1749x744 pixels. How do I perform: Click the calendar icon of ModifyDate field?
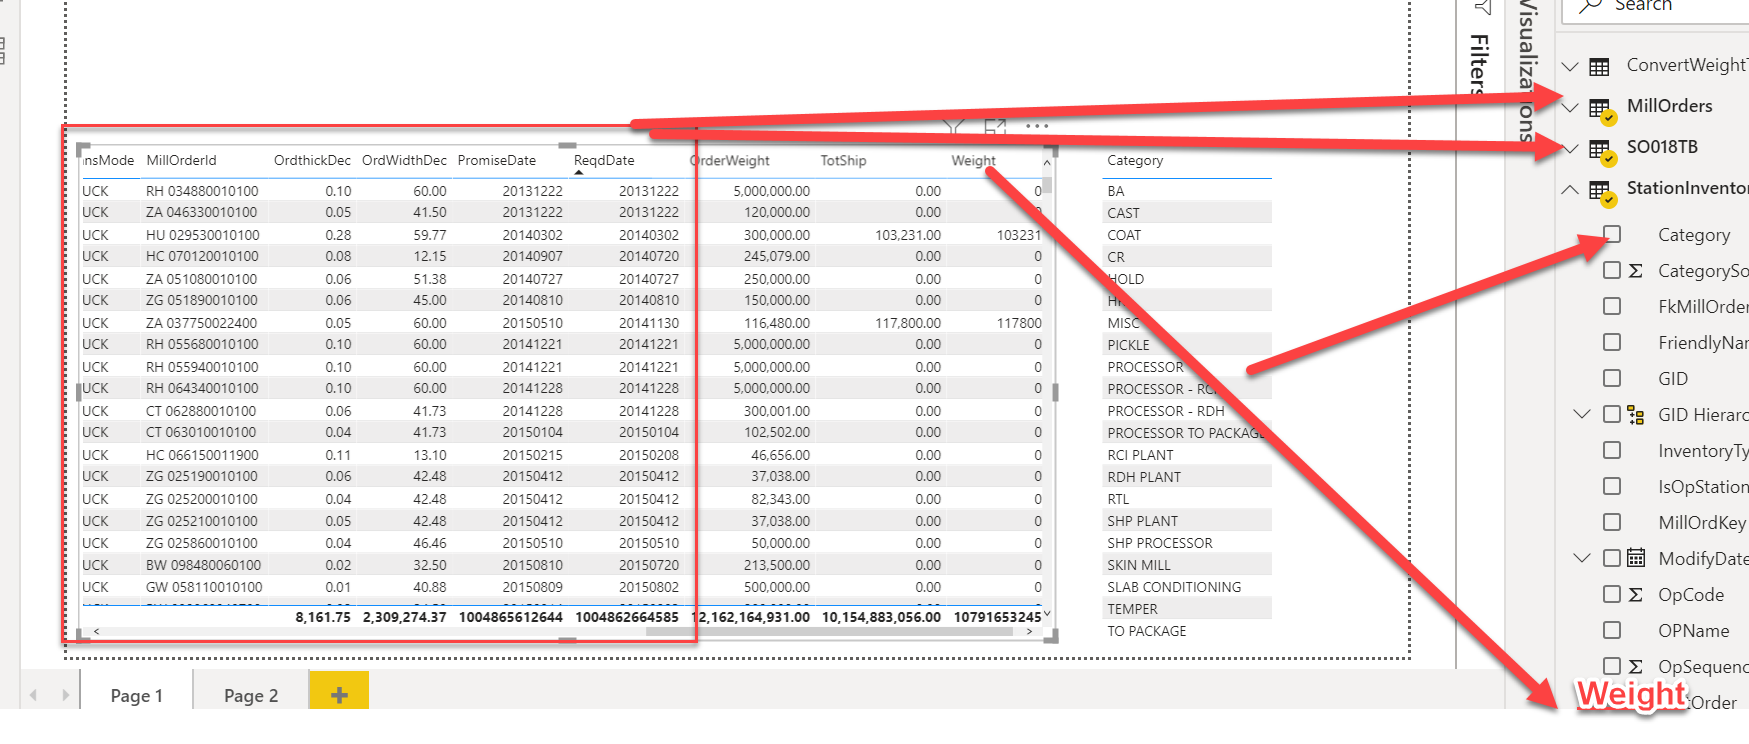1636,558
